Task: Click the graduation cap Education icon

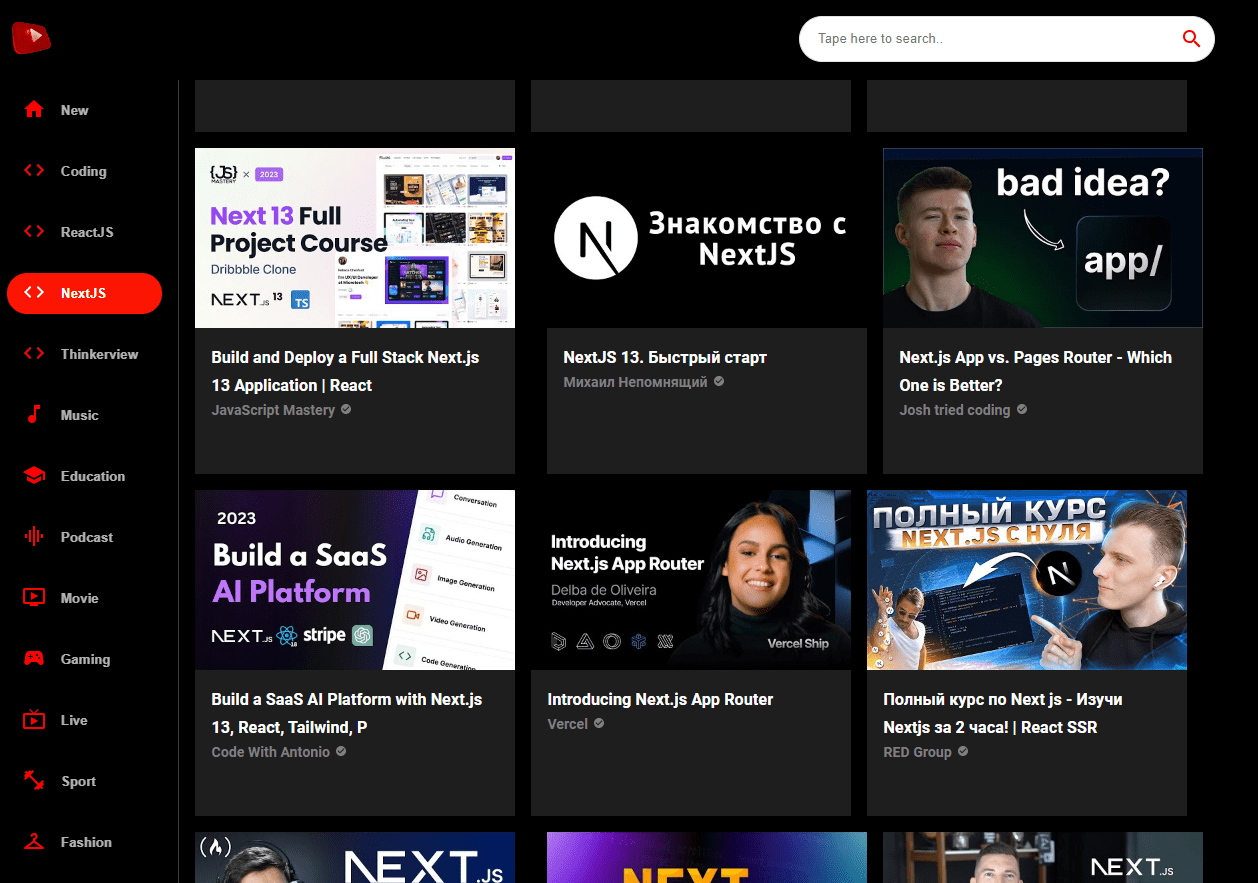Action: point(34,476)
